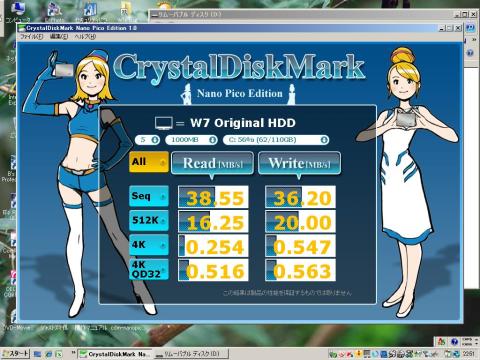Viewport: 480px width, 360px height.
Task: Select the Seq read value 38.55
Action: point(213,197)
